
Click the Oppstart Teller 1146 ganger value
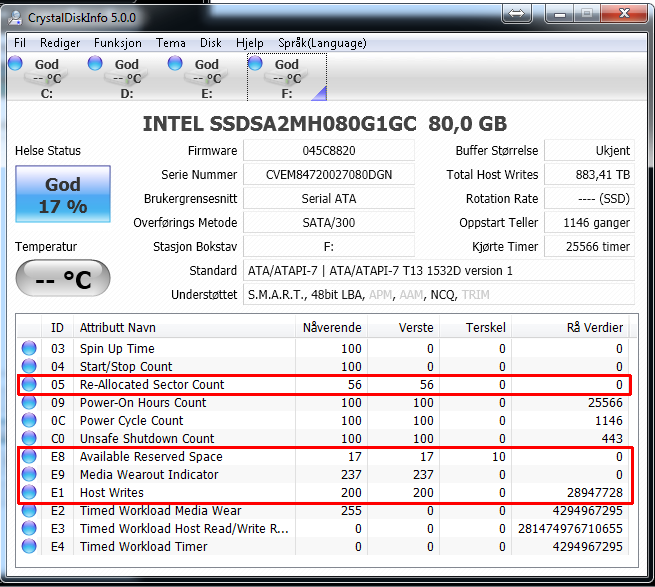589,223
